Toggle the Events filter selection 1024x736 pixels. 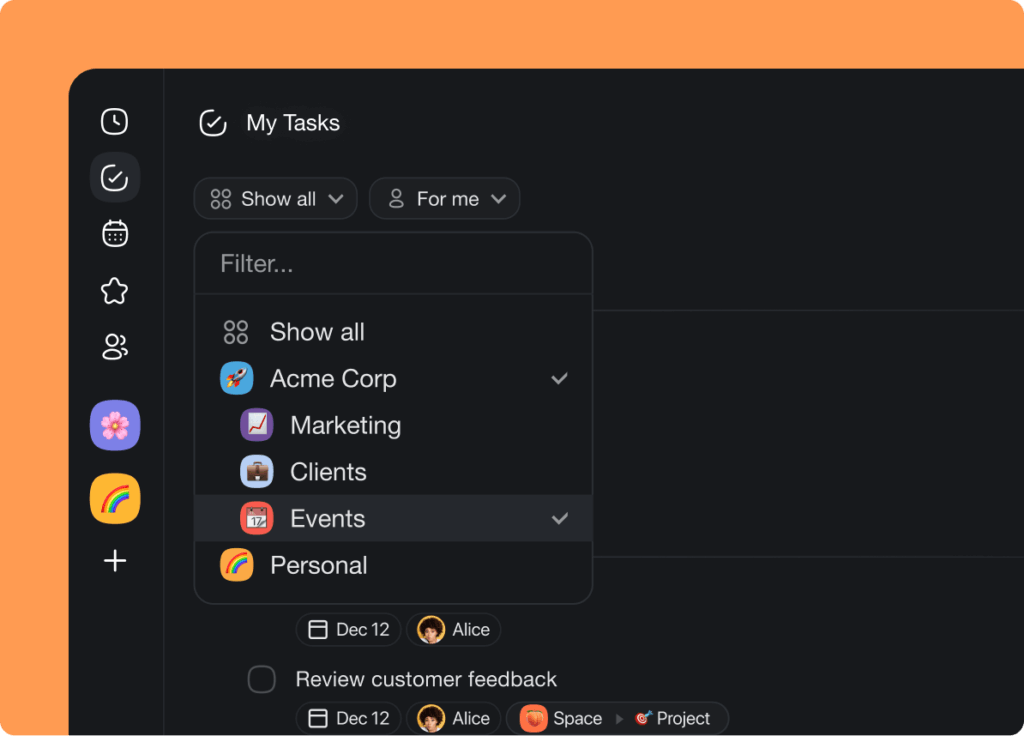click(x=328, y=518)
